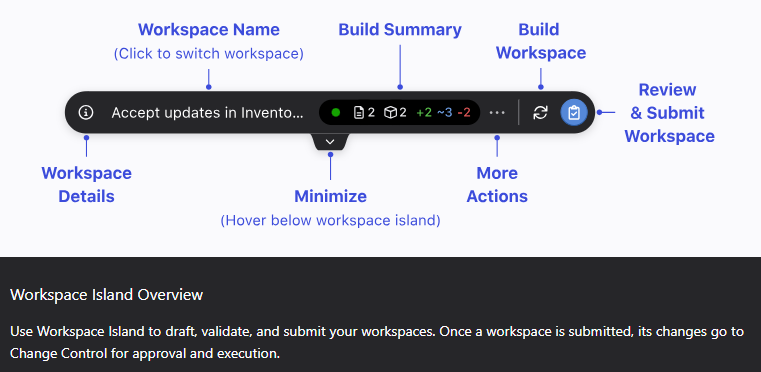Click the cube devices count icon

click(390, 113)
